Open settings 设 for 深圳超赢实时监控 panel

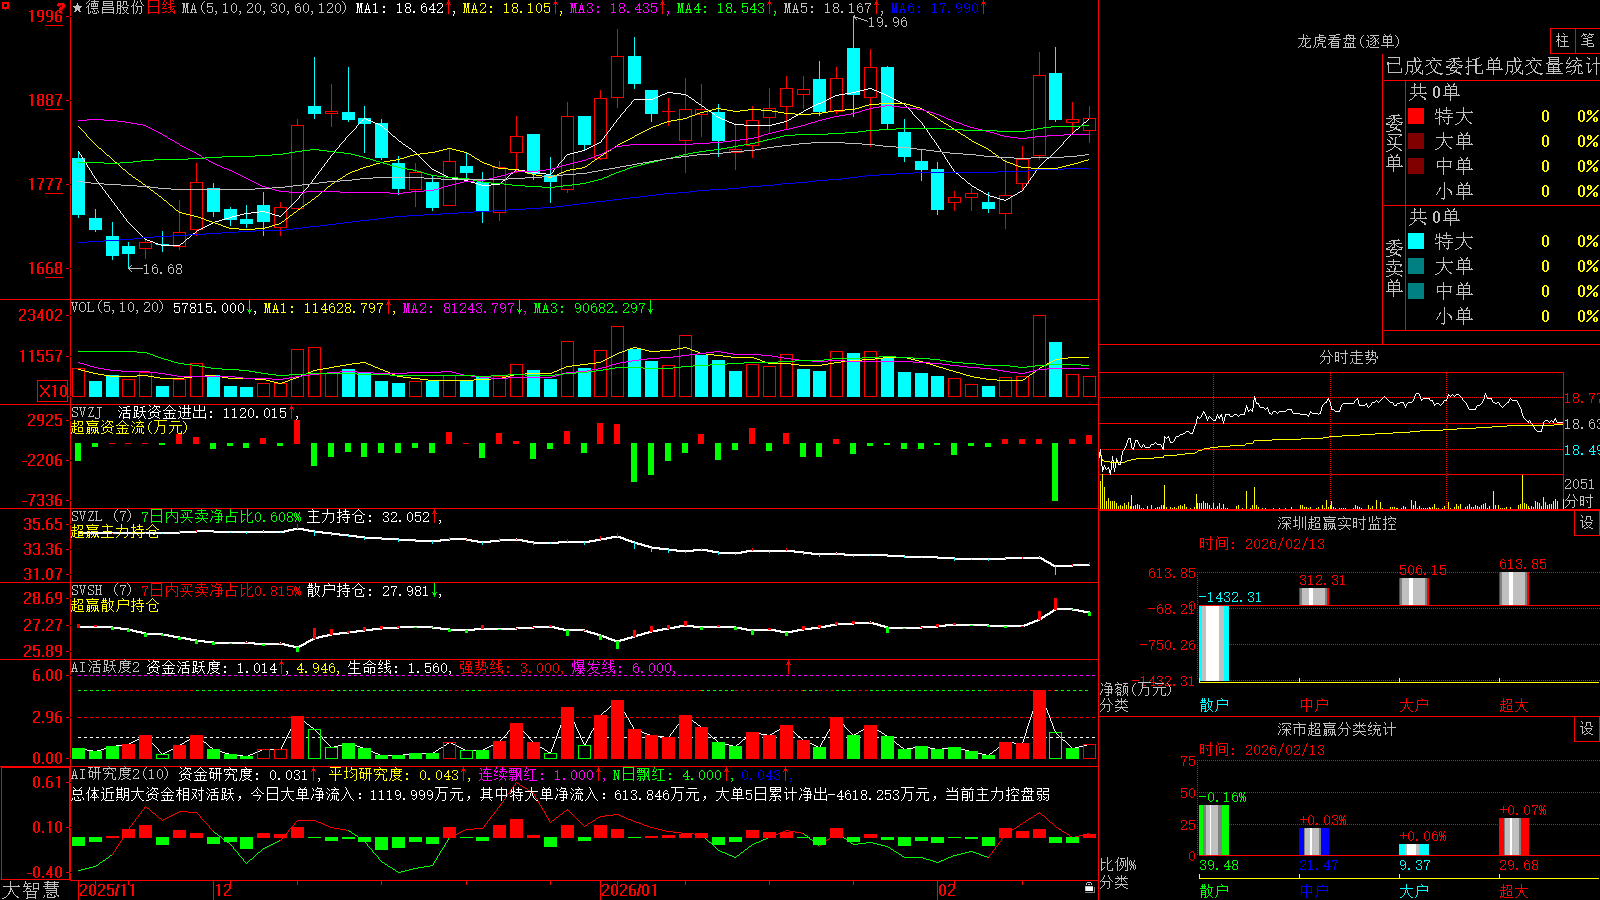[1587, 523]
